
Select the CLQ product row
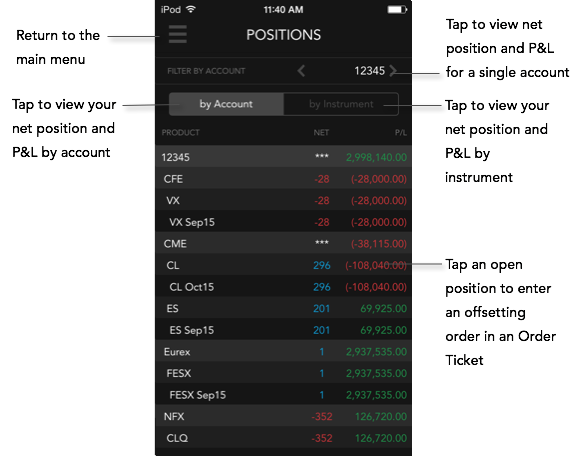pyautogui.click(x=284, y=438)
